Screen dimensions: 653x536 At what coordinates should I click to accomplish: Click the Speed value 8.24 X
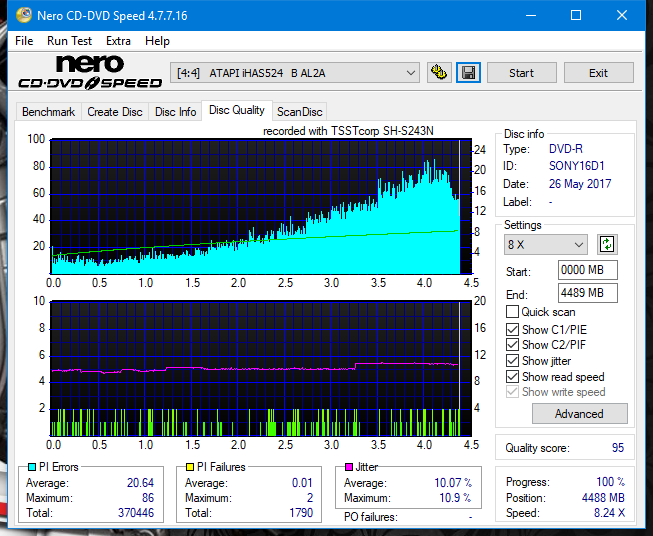tap(609, 513)
